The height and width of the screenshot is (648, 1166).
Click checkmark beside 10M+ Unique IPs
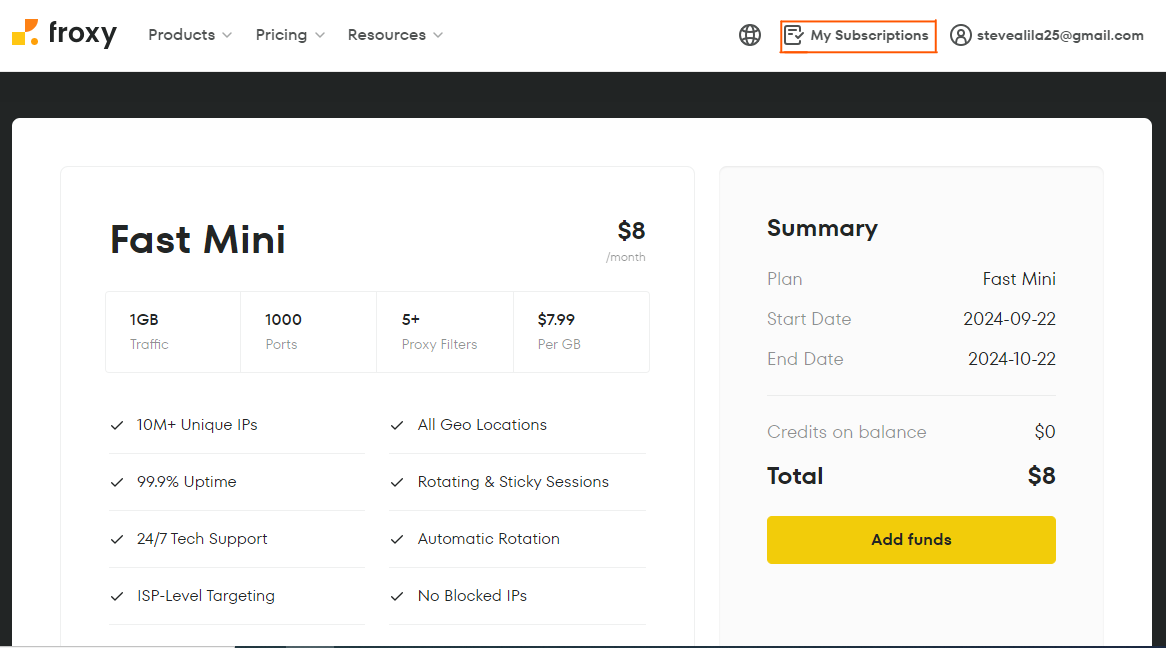(x=117, y=425)
